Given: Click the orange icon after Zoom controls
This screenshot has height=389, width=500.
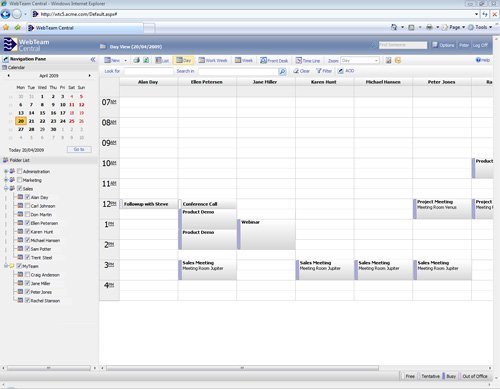Looking at the screenshot, I should (x=398, y=60).
